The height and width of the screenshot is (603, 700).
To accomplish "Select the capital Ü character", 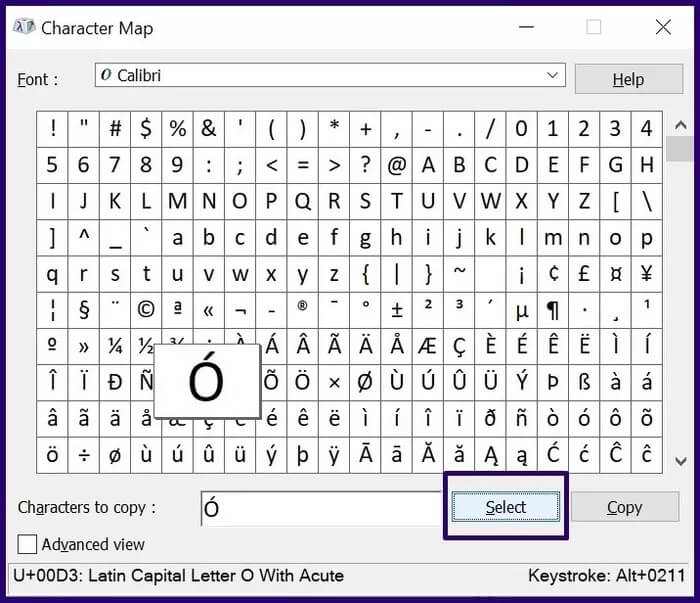I will pyautogui.click(x=490, y=382).
